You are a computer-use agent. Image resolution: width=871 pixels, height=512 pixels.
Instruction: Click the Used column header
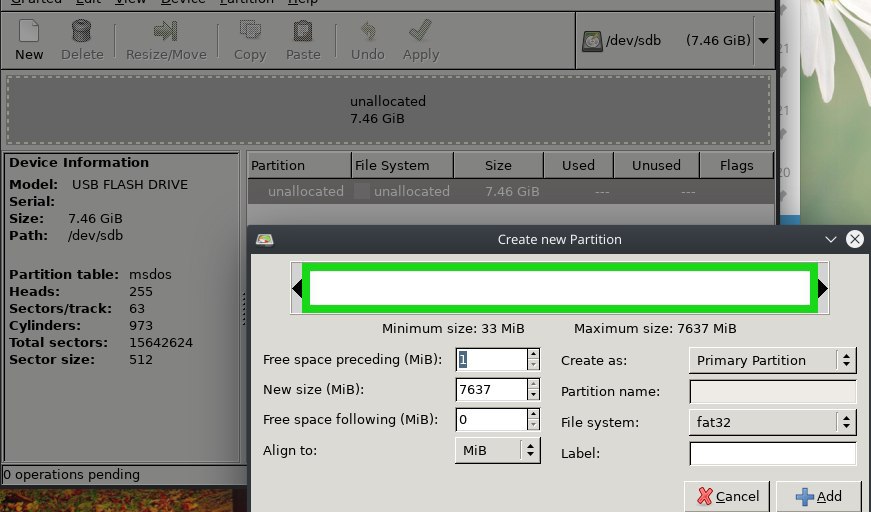click(578, 165)
